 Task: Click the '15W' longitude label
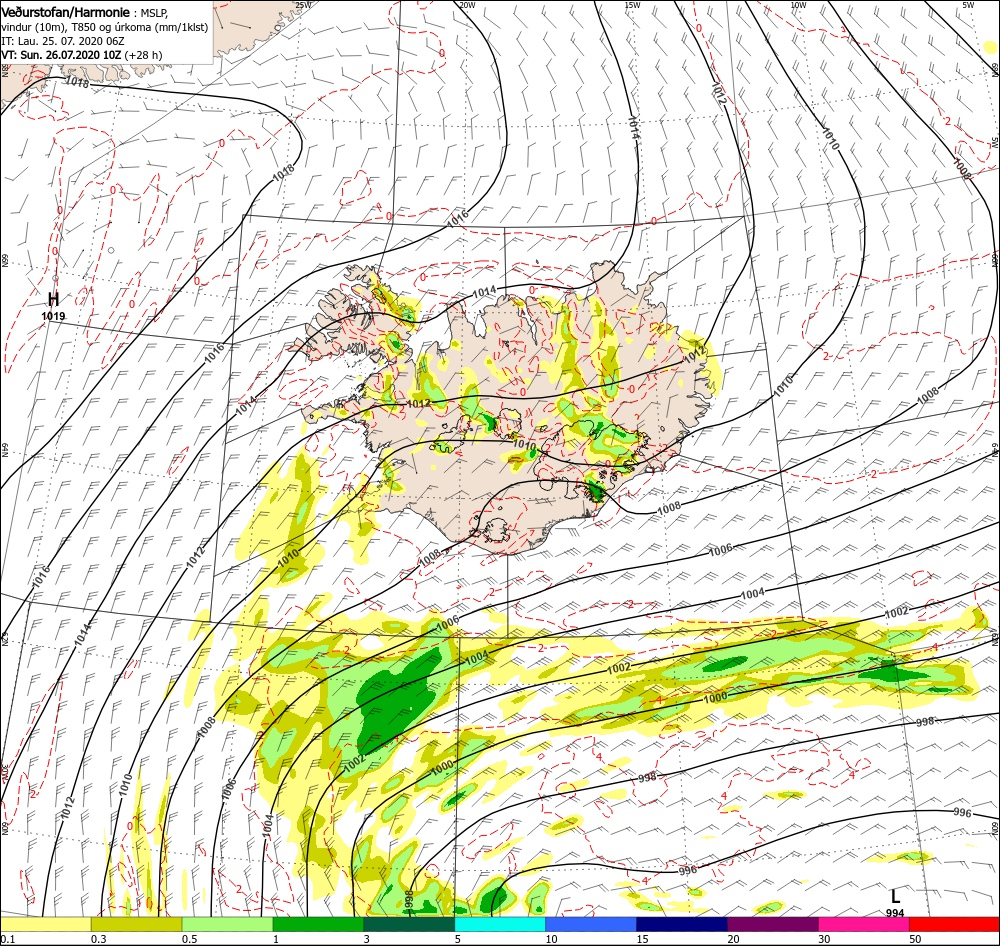coord(633,5)
